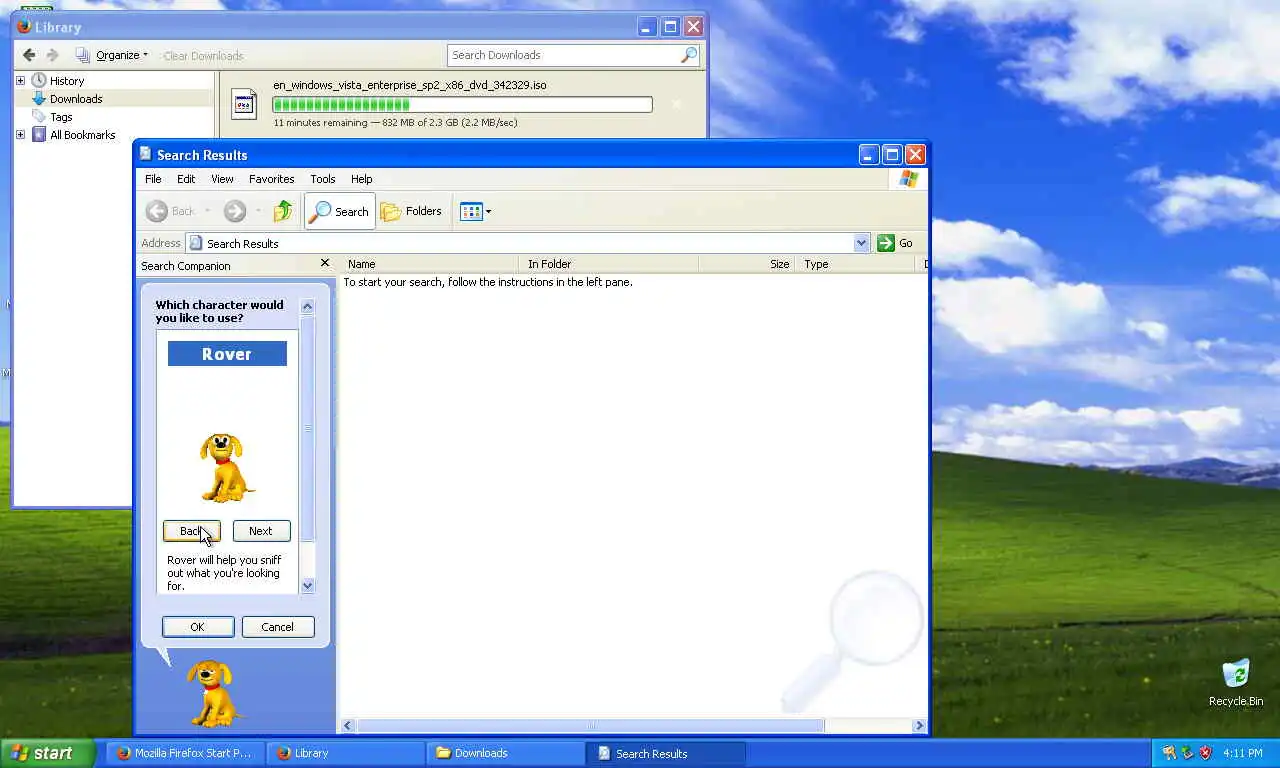The height and width of the screenshot is (768, 1280).
Task: Toggle the Search toolbar button
Action: 340,211
